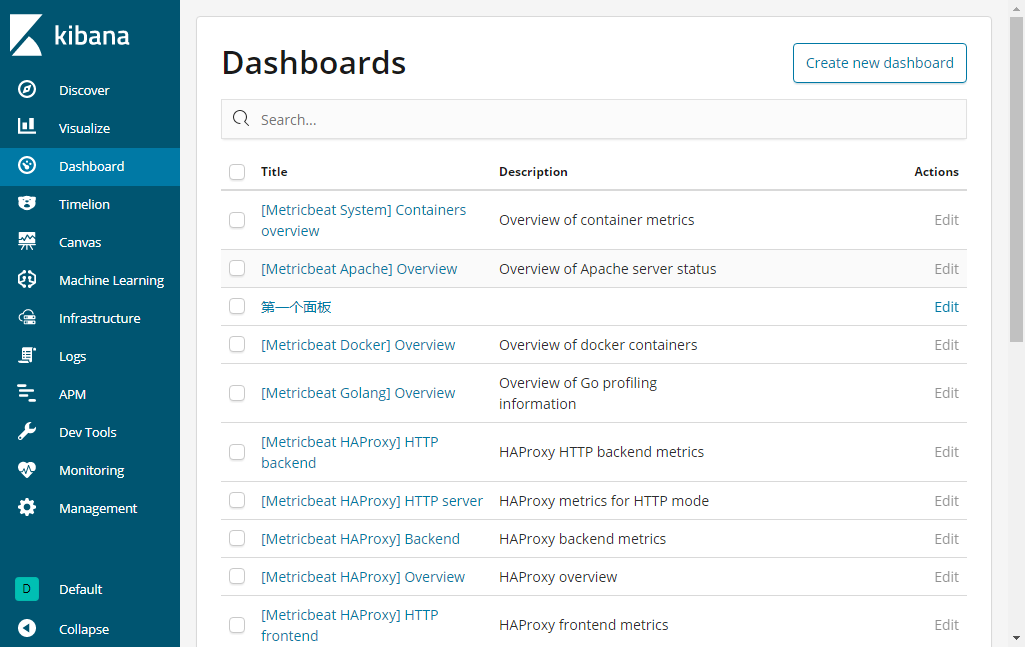
Task: Go to Visualize in the sidebar
Action: [90, 128]
